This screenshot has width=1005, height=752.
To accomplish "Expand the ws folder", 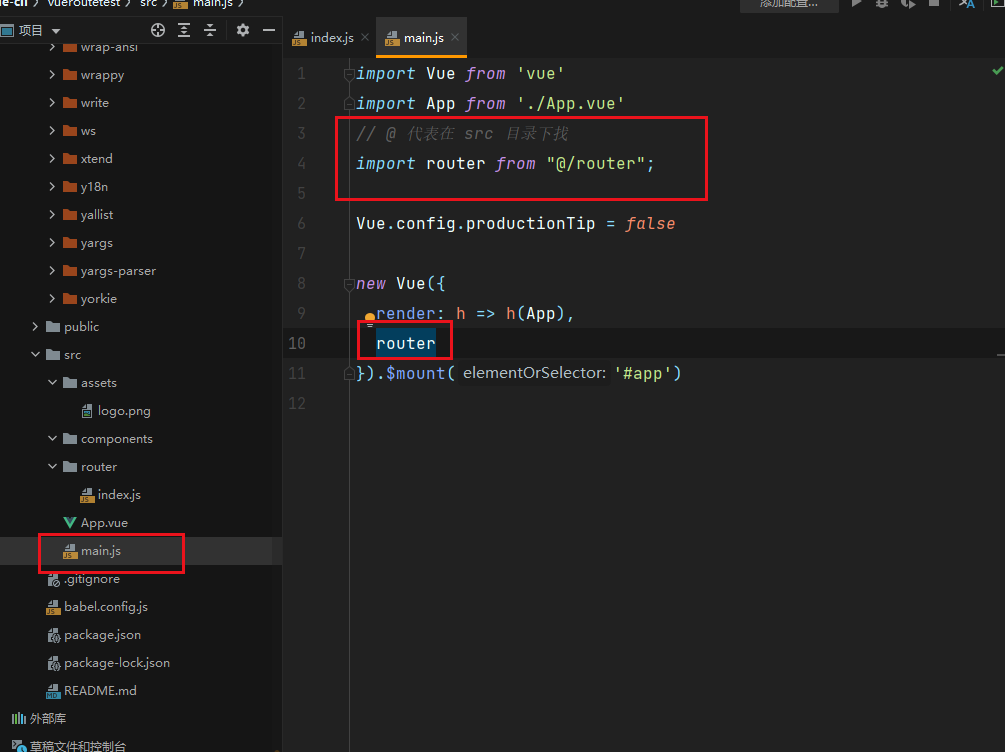I will pyautogui.click(x=53, y=130).
